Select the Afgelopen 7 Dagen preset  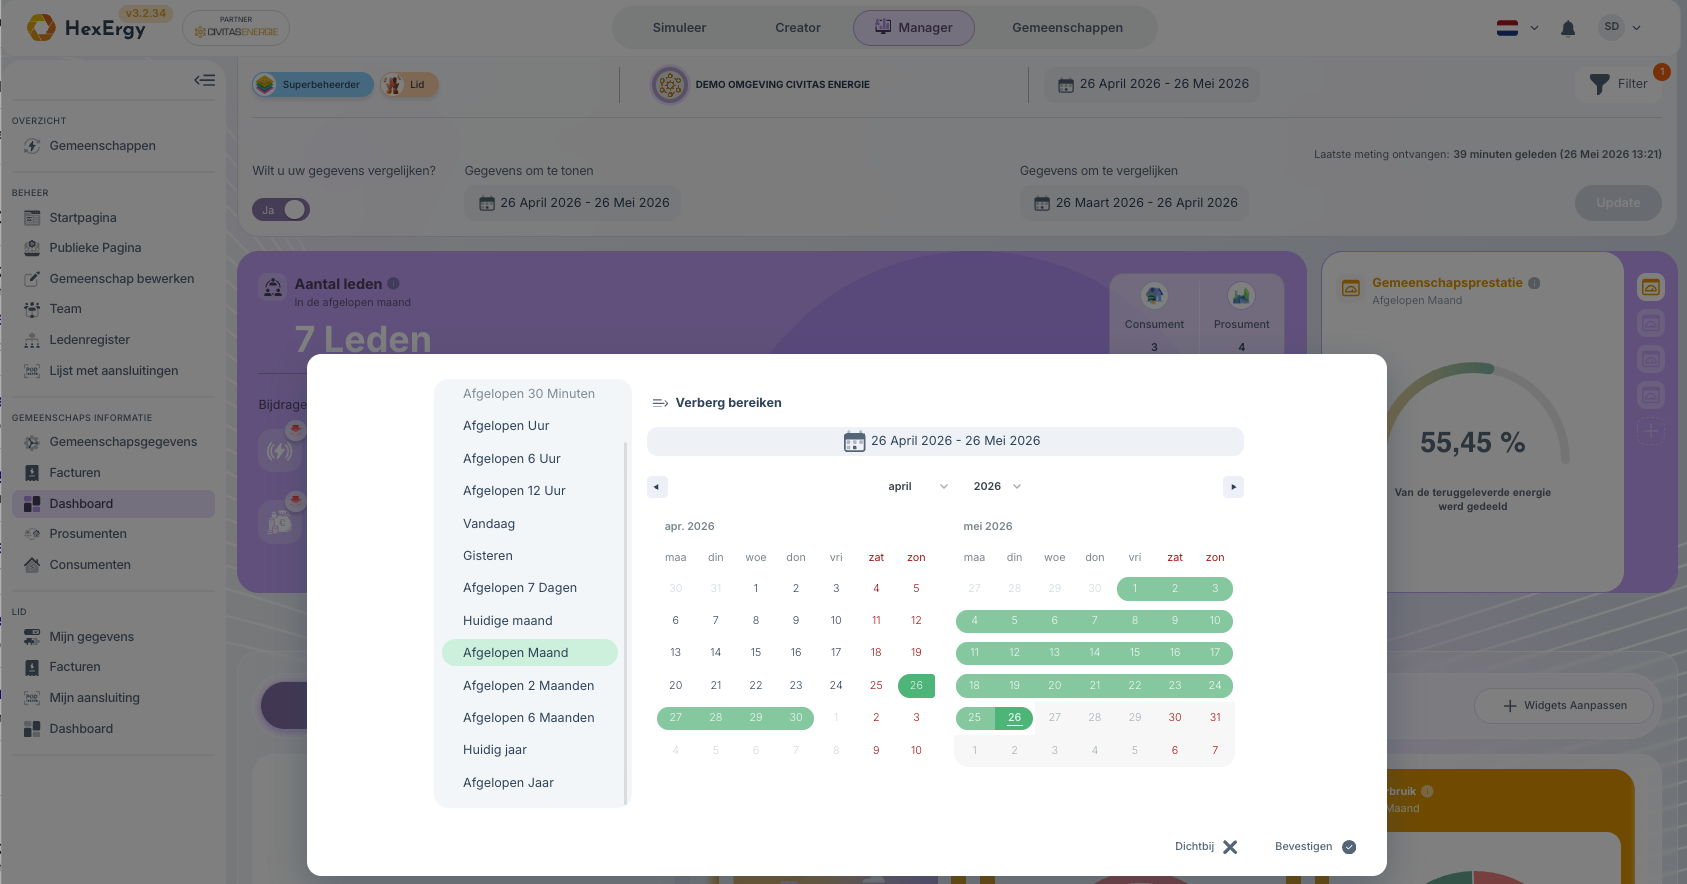(x=520, y=588)
